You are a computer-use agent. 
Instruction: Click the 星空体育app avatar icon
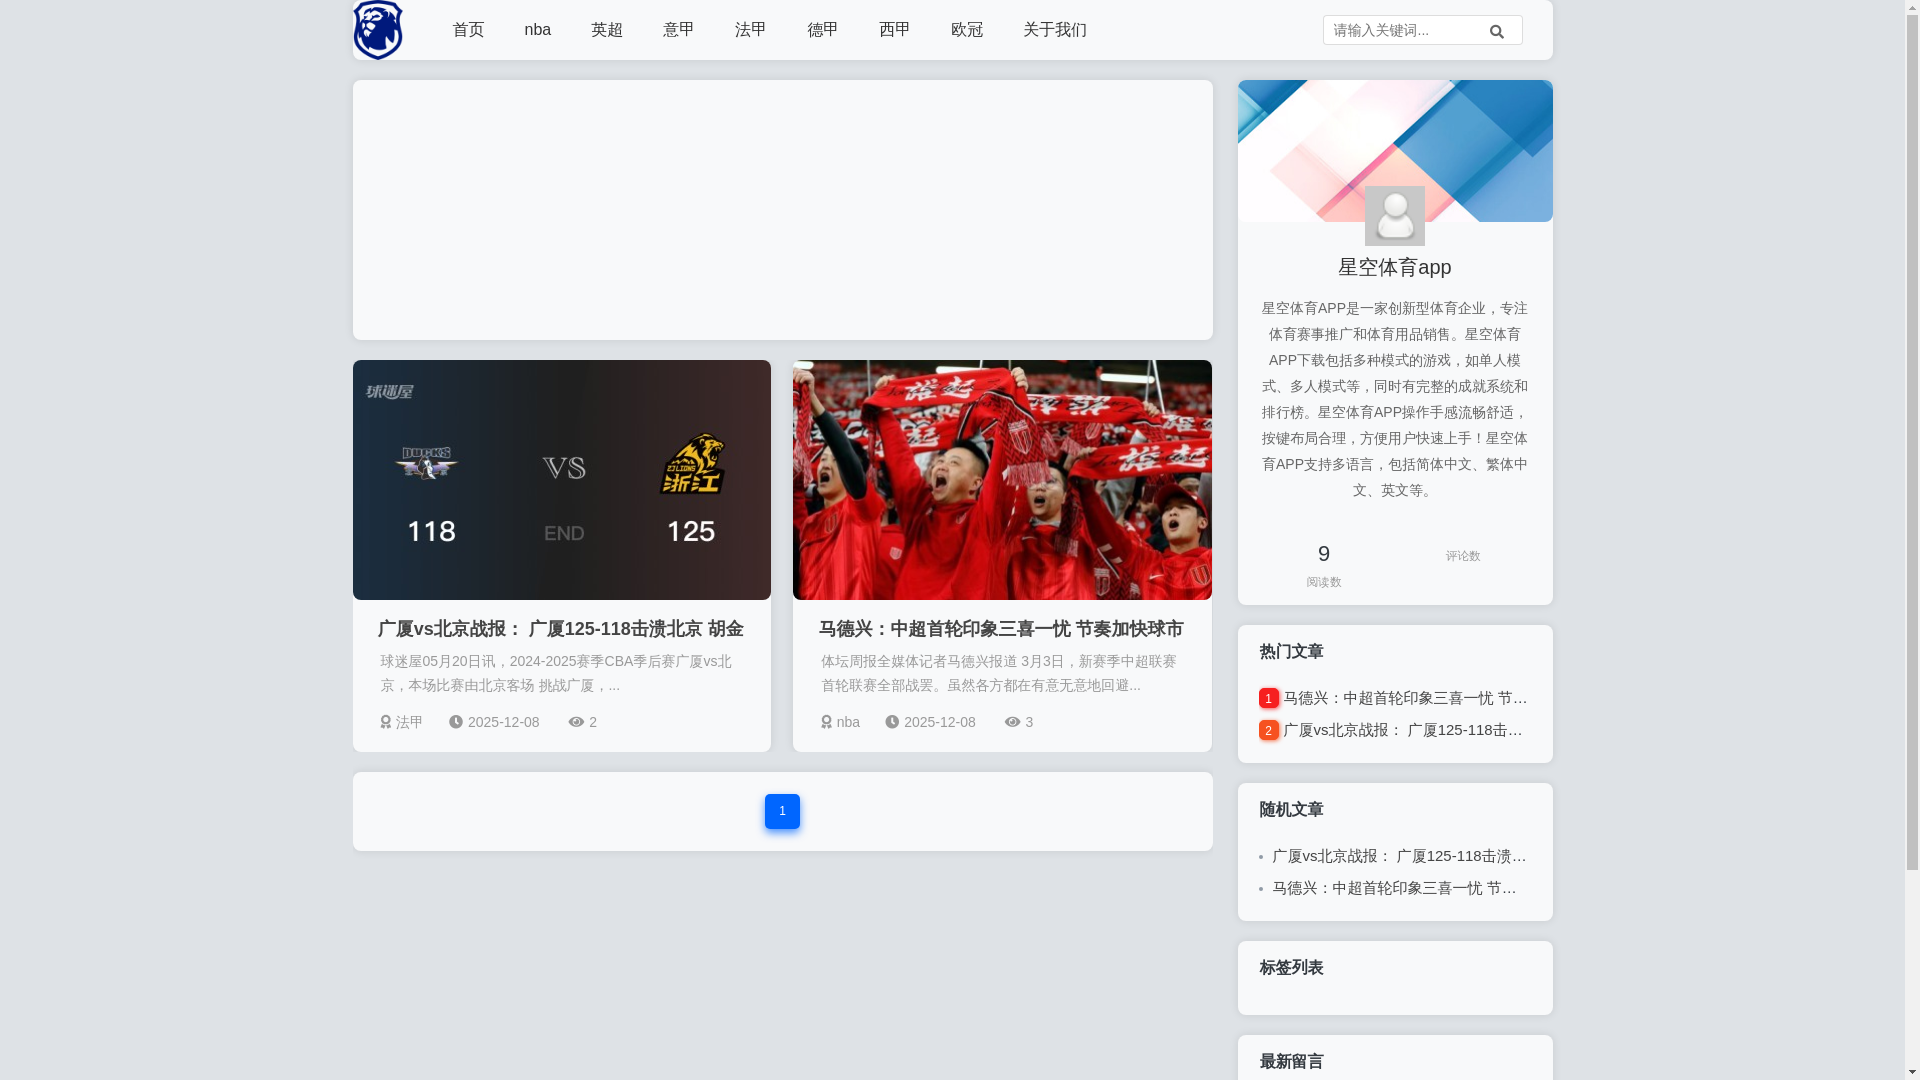point(1394,216)
